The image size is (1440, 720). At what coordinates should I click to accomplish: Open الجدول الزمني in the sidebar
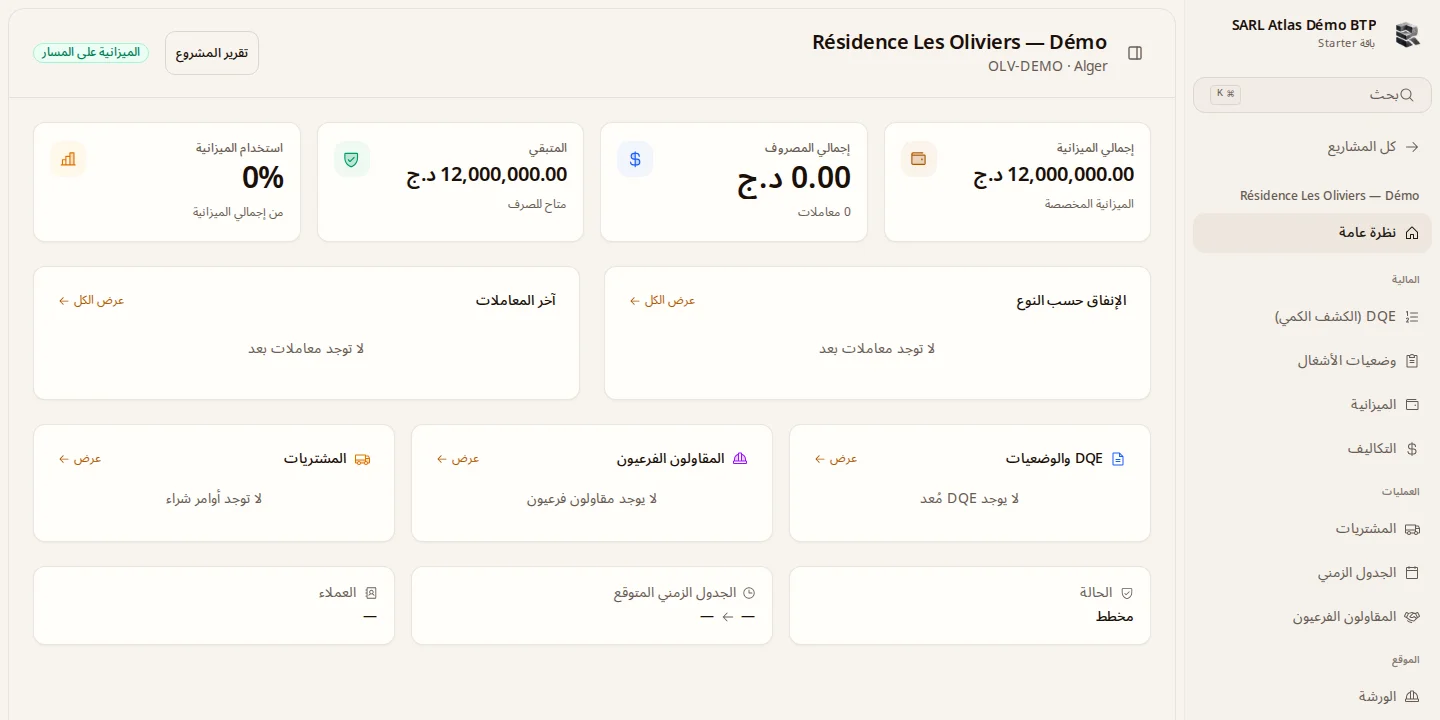tap(1312, 573)
